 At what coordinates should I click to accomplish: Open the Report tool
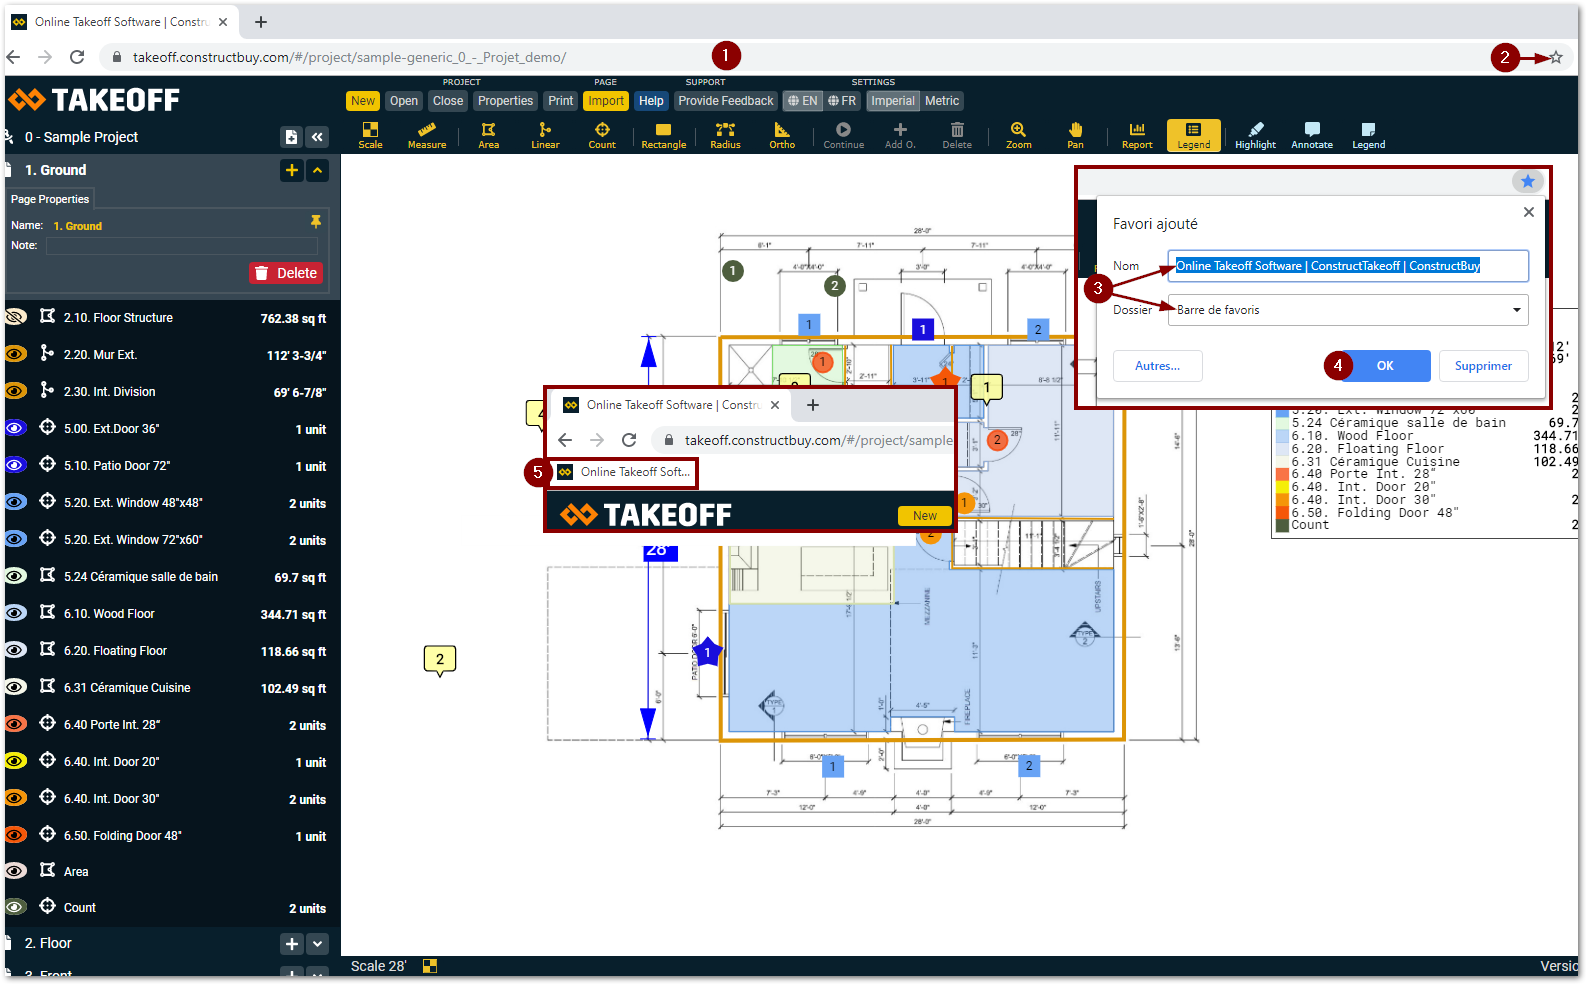[1137, 135]
